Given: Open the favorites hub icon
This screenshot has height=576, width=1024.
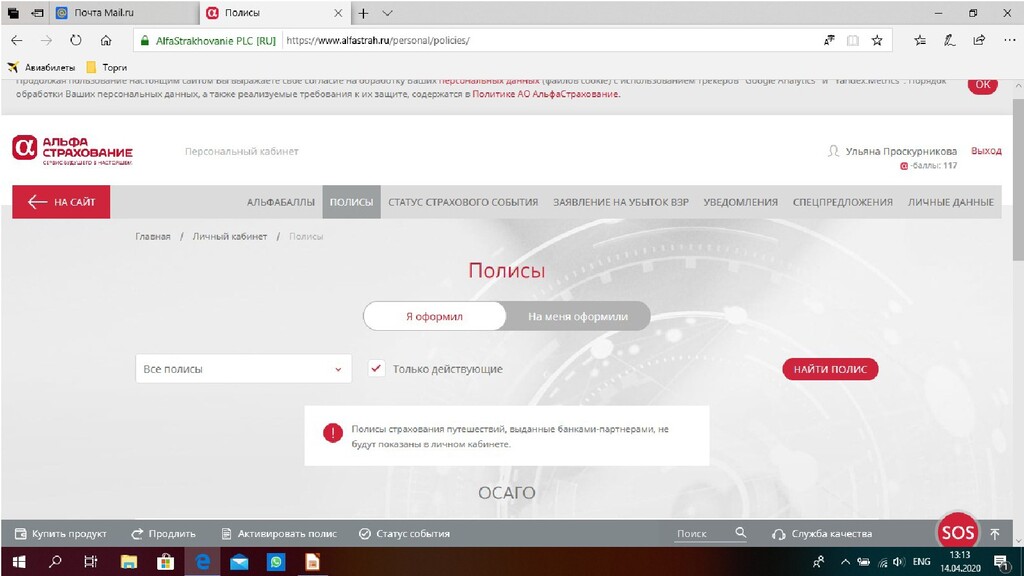Looking at the screenshot, I should (920, 40).
